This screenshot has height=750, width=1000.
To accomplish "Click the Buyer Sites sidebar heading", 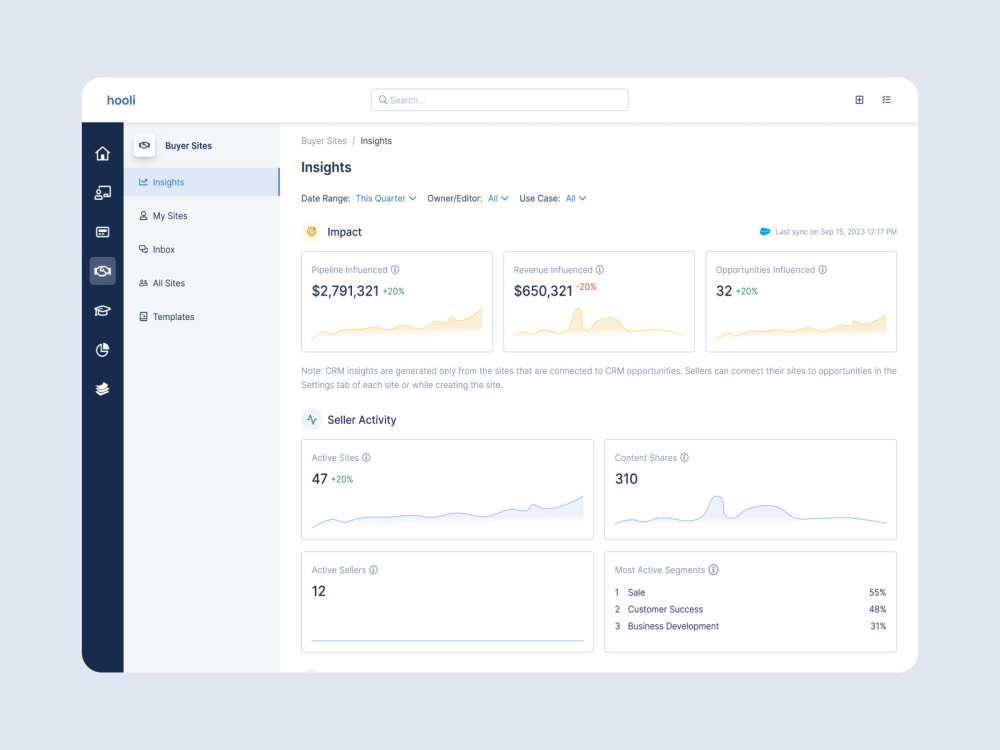I will pos(188,146).
